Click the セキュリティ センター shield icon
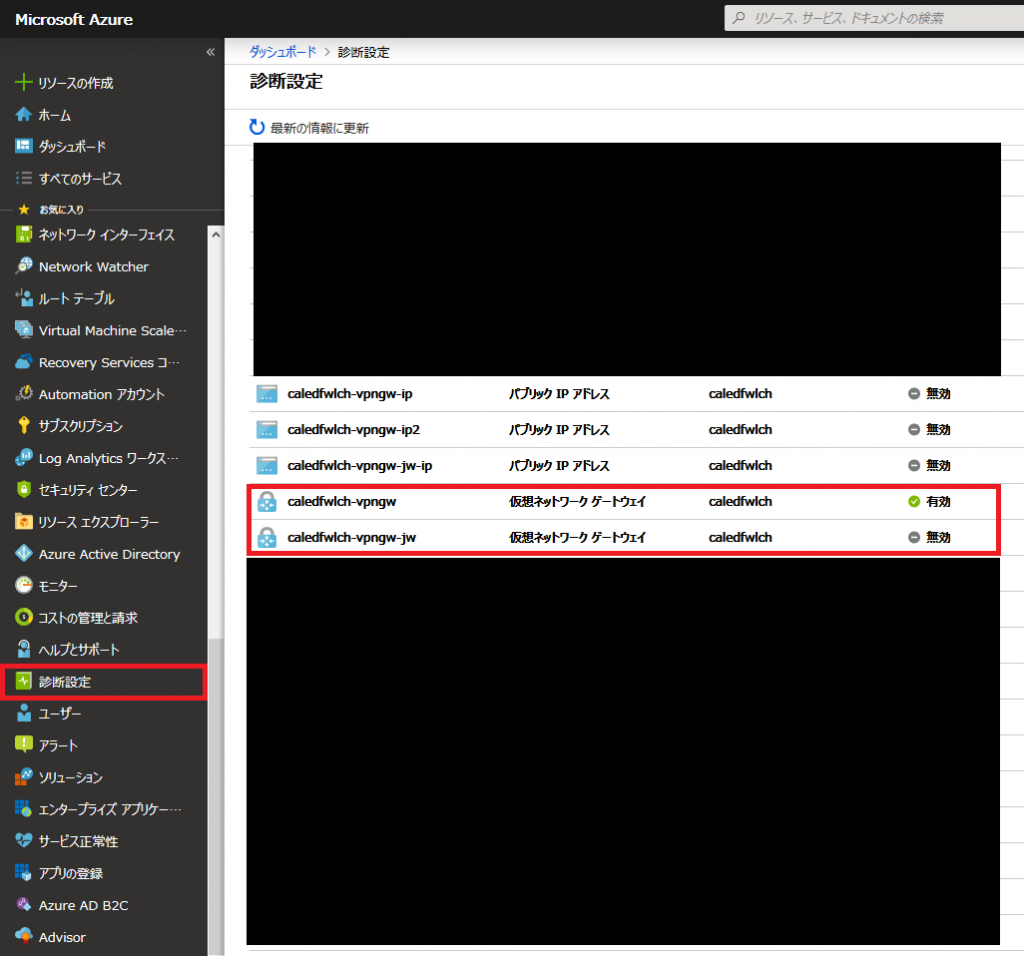 24,489
